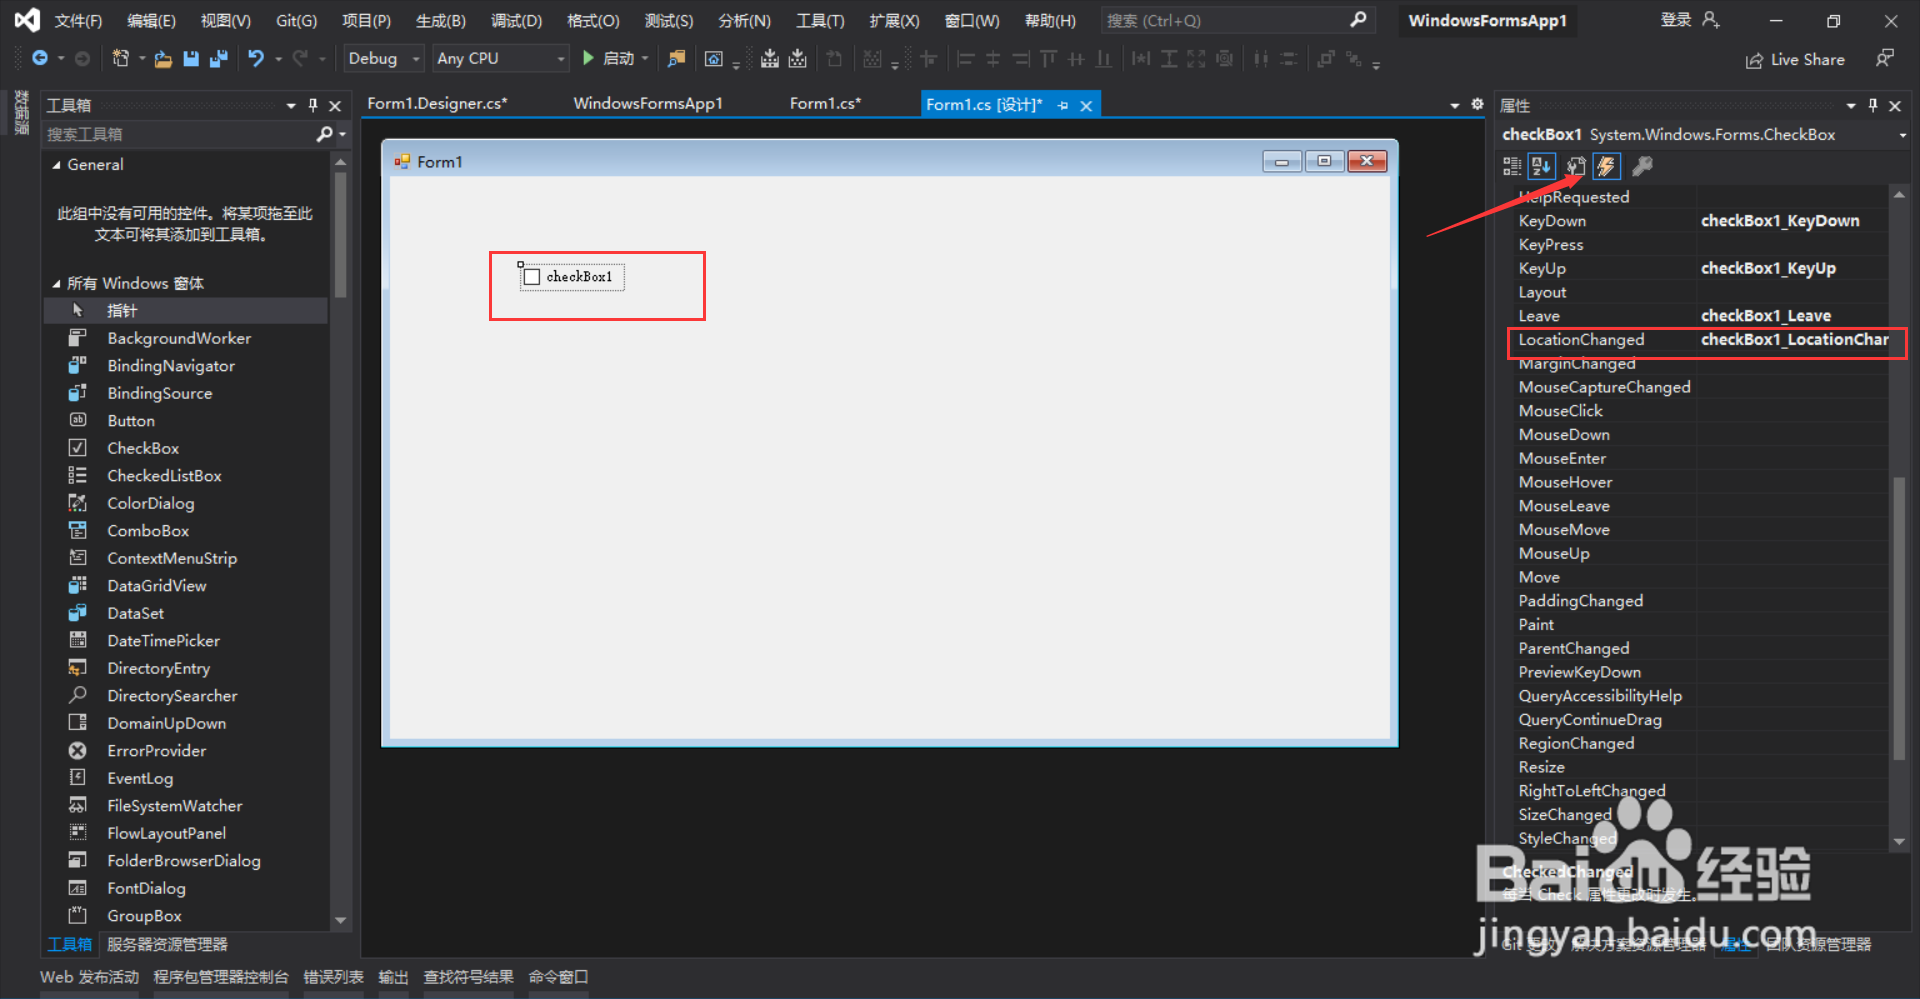Select the KeyDown event row
Image resolution: width=1920 pixels, height=999 pixels.
(x=1702, y=221)
